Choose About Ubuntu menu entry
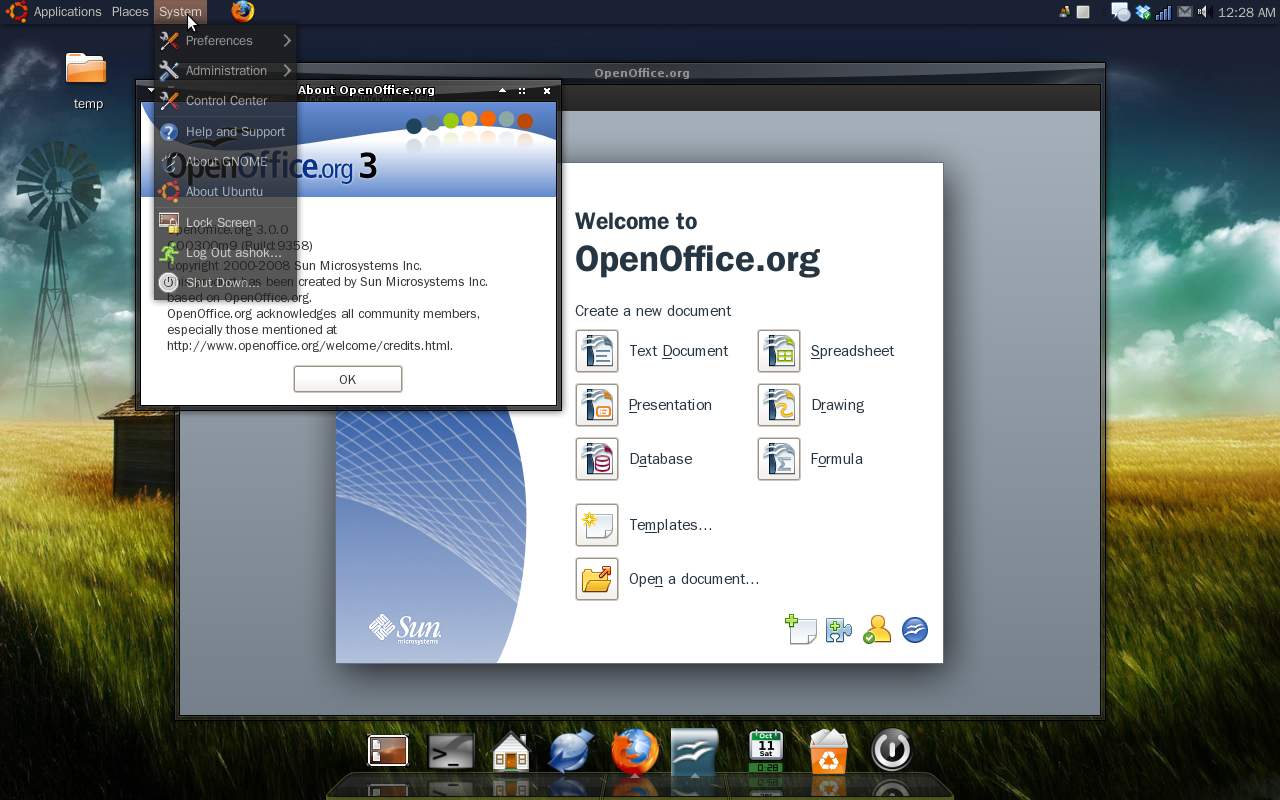 click(x=225, y=192)
